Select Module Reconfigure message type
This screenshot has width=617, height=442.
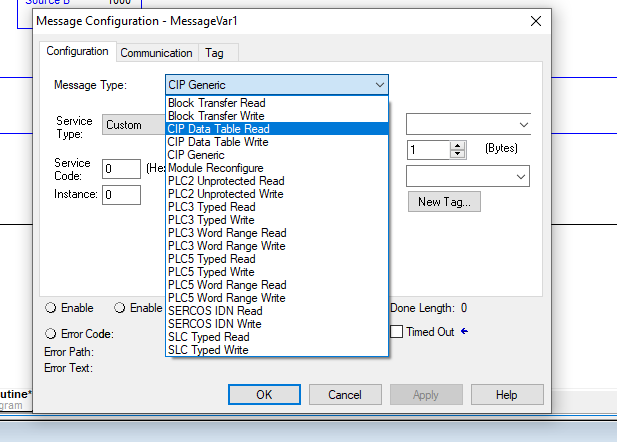277,168
